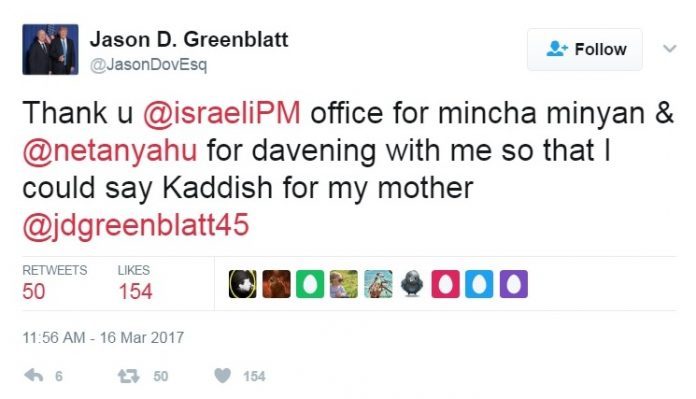Image resolution: width=696 pixels, height=399 pixels.
Task: Open Jason D. Greenblatt profile picture
Action: [50, 49]
